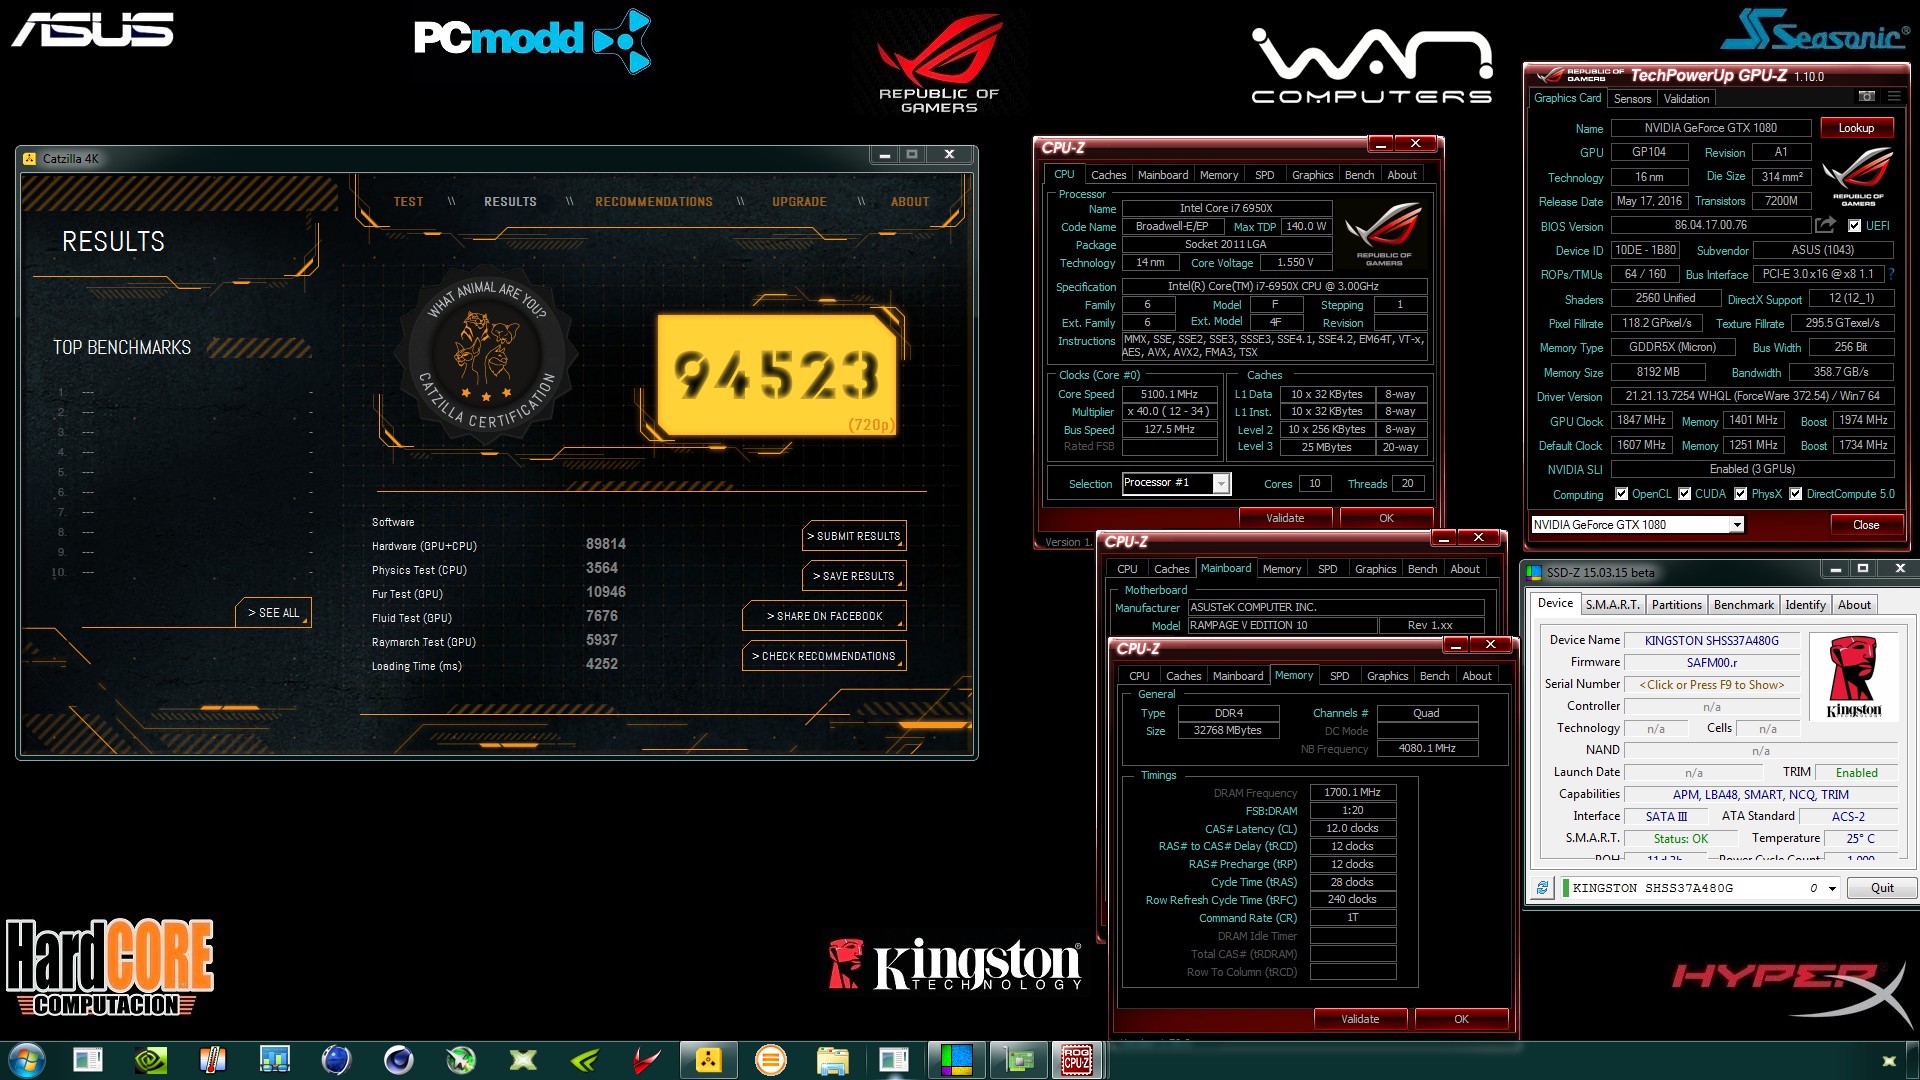Open the S.M.A.R.T. tab in SSD-Z
Image resolution: width=1920 pixels, height=1080 pixels.
(1612, 605)
